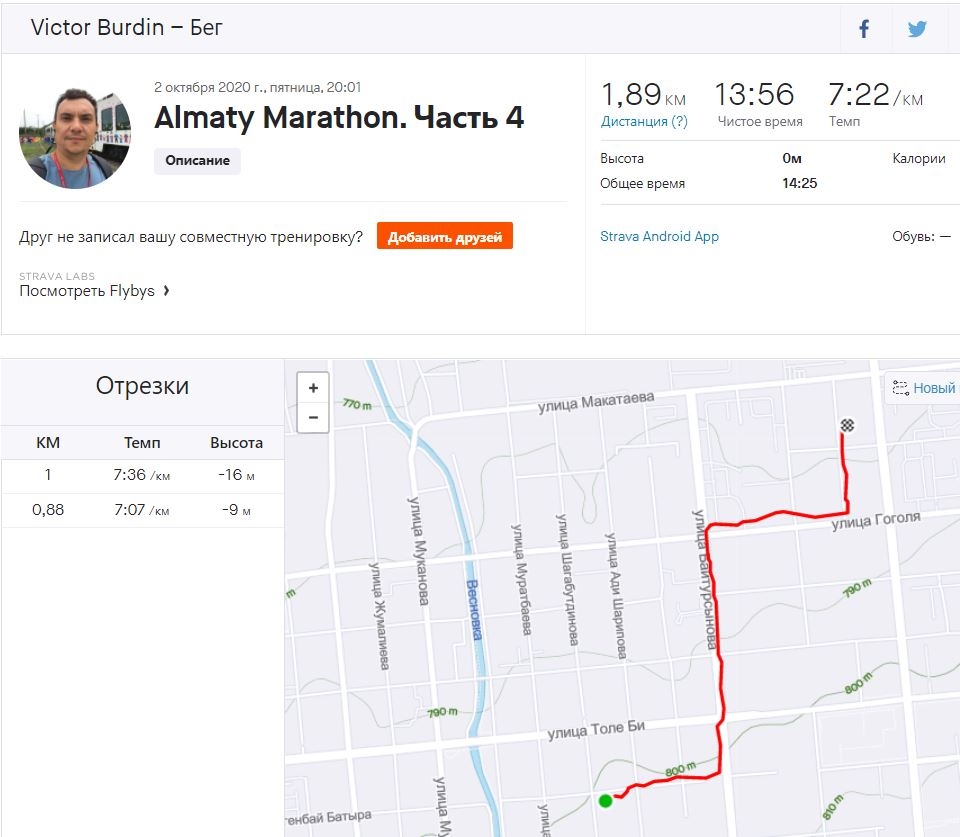Click the Высота column header in splits
The image size is (960, 837).
click(x=236, y=443)
